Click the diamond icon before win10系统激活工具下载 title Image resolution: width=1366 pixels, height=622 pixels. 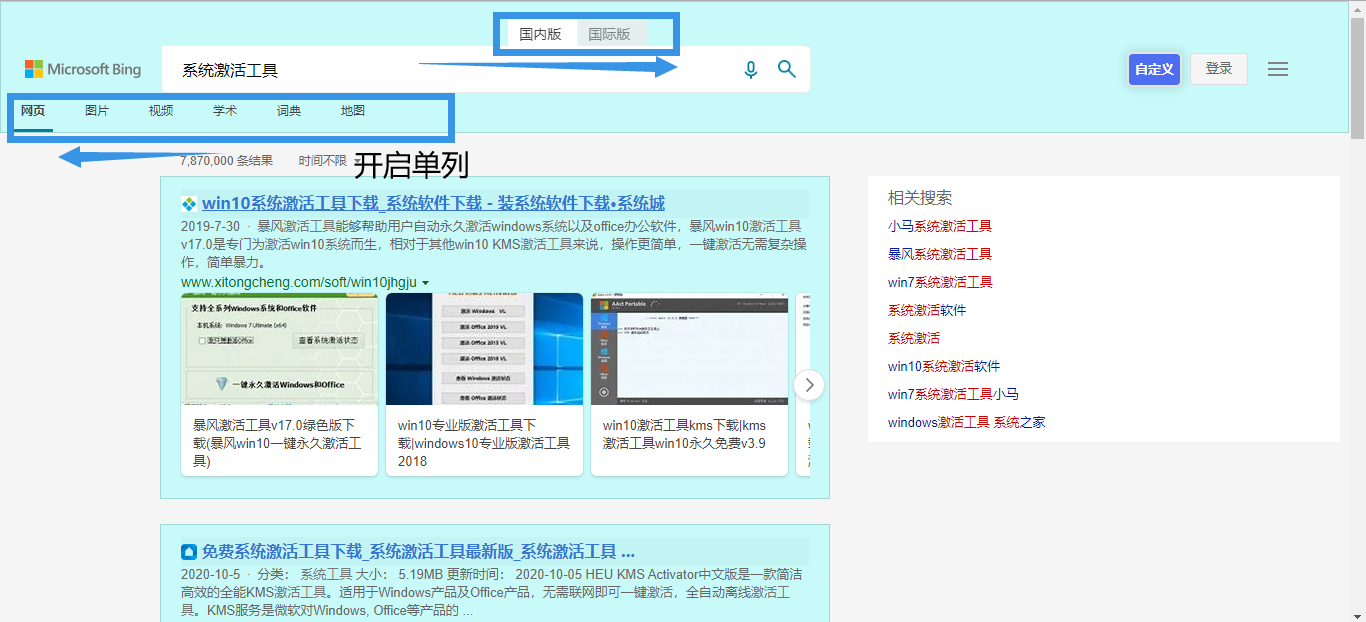tap(186, 204)
